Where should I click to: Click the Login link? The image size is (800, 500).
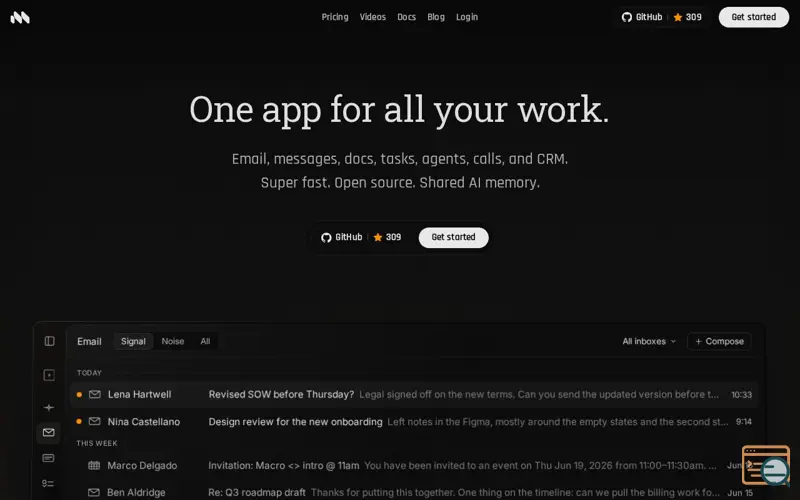(467, 17)
